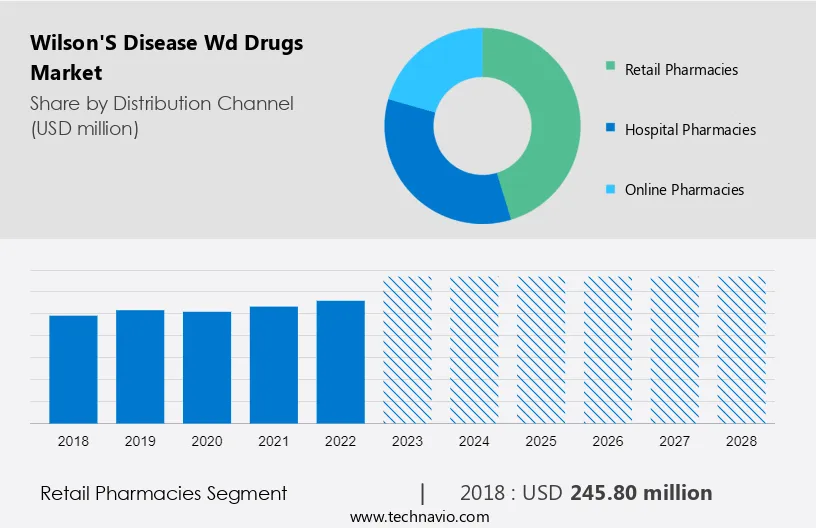This screenshot has width=816, height=528.
Task: Click the solid blue bar for 2018
Action: tap(73, 369)
